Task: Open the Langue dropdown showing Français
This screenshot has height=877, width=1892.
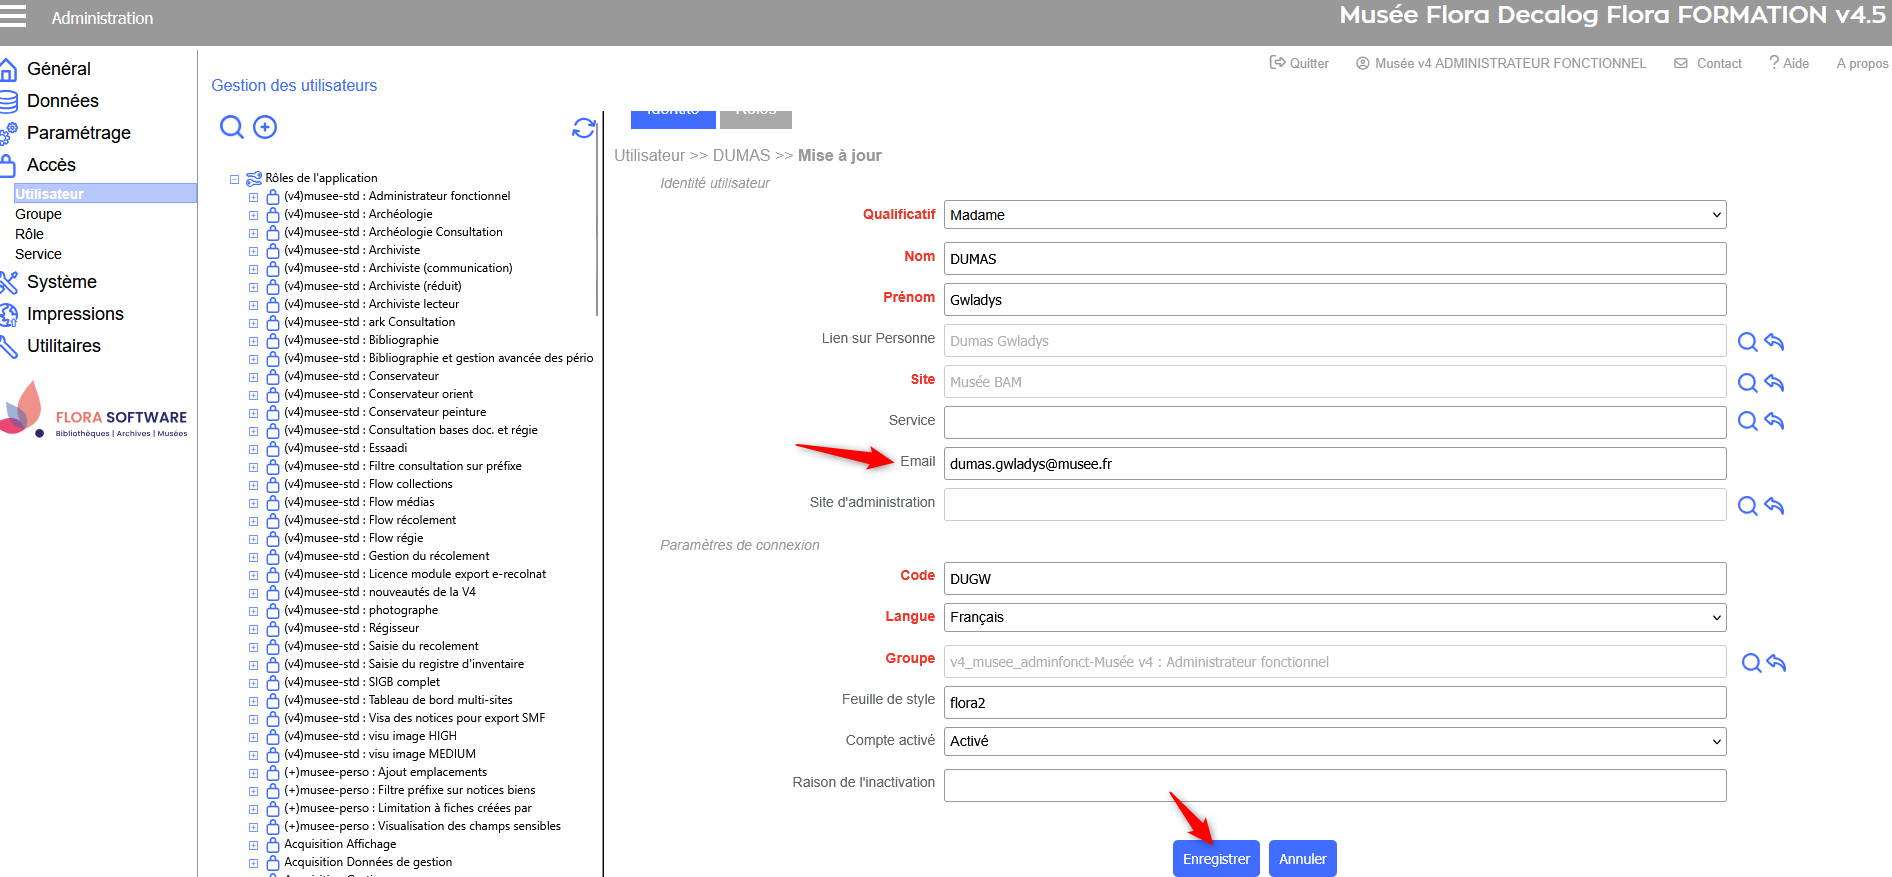Action: pos(1334,617)
